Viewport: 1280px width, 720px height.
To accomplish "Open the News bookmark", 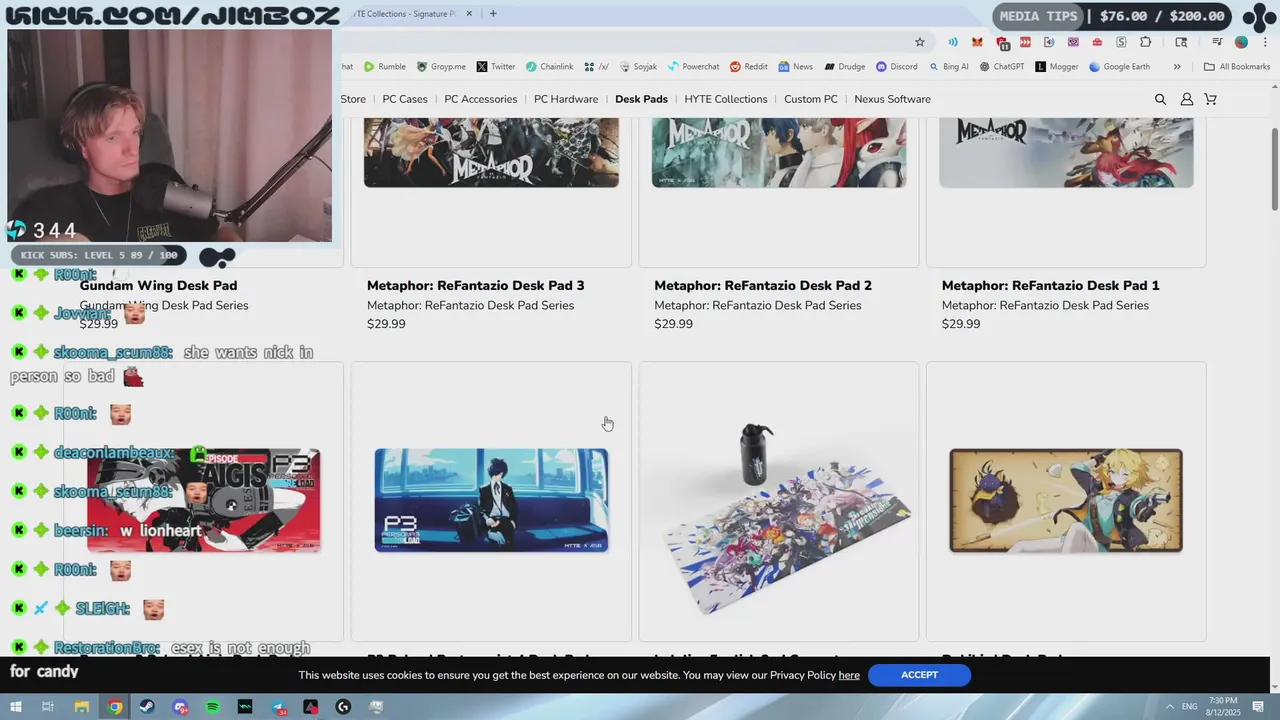I will coord(796,67).
